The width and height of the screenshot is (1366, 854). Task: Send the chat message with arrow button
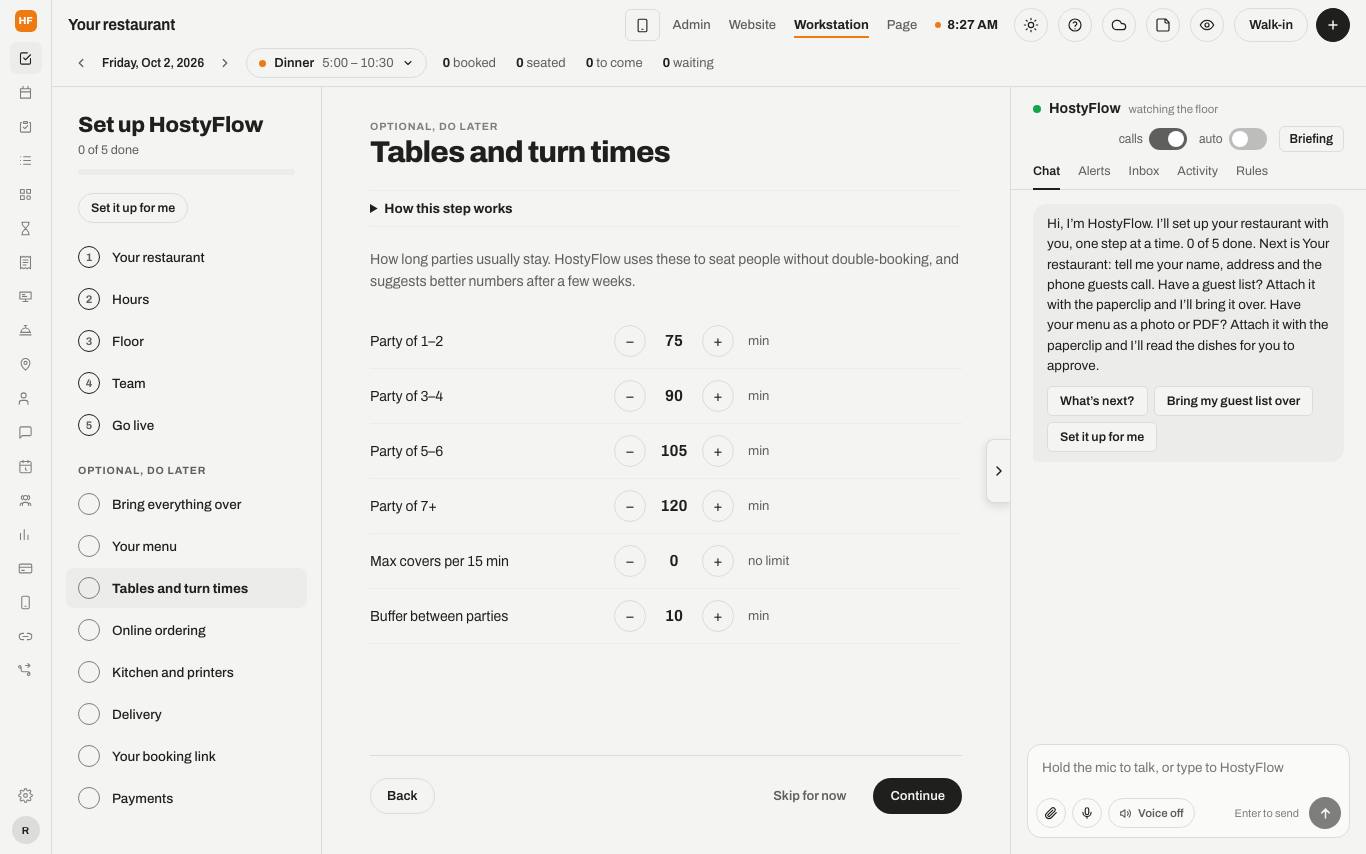tap(1325, 813)
